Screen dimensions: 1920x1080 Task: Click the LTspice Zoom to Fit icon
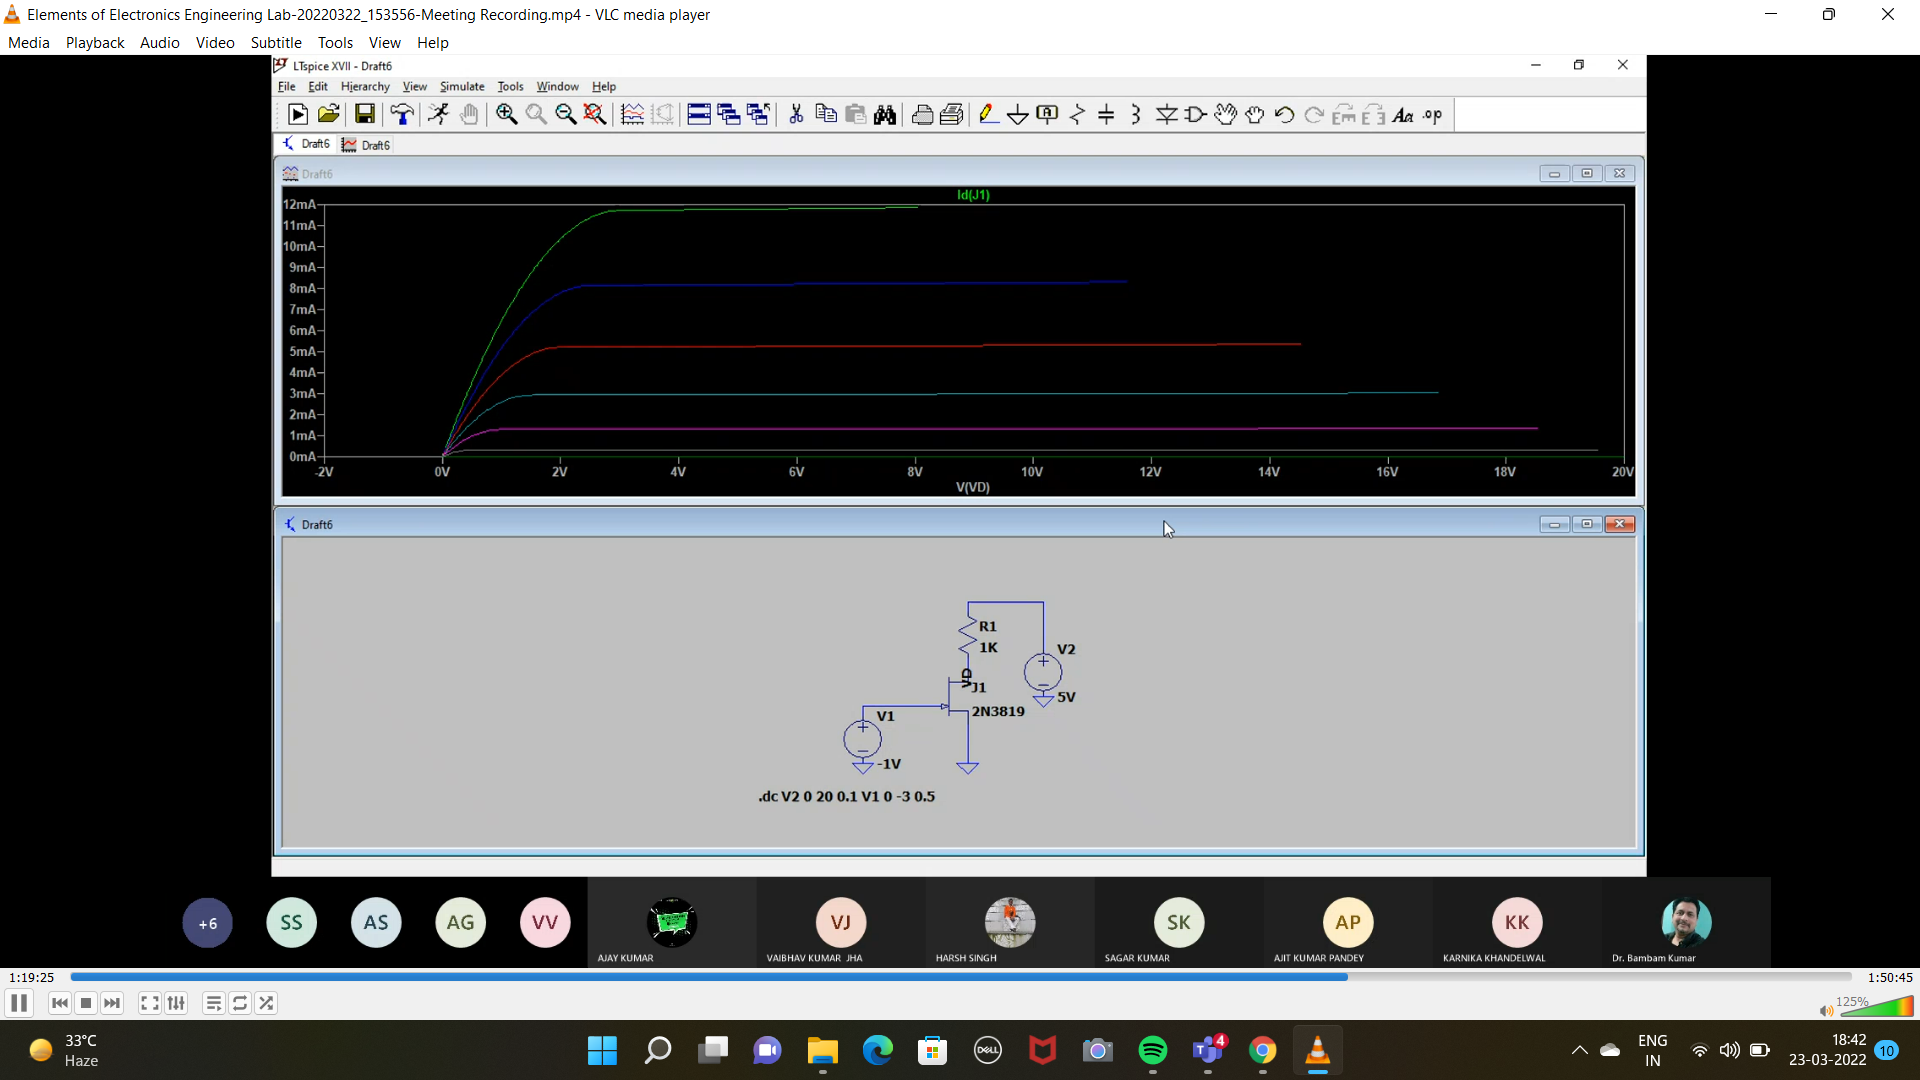point(595,115)
